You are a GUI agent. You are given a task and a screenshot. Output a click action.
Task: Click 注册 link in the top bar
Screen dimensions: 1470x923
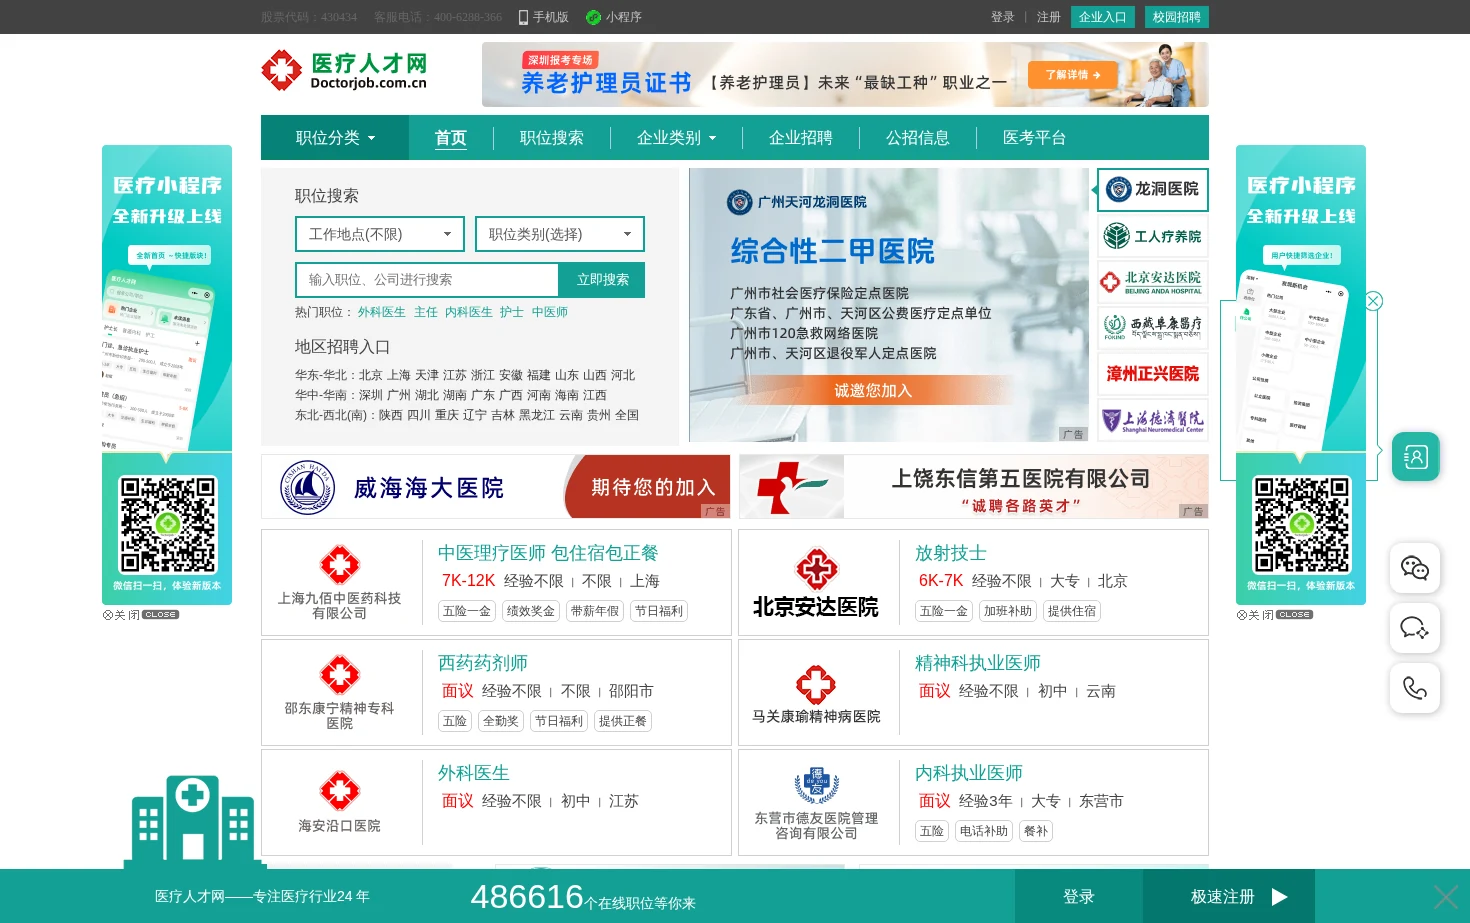click(x=1049, y=17)
